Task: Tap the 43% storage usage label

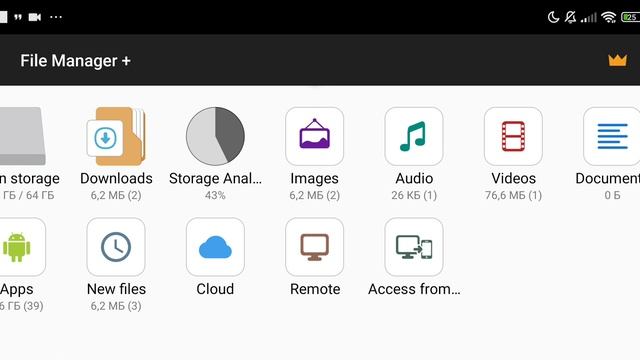Action: tap(215, 196)
